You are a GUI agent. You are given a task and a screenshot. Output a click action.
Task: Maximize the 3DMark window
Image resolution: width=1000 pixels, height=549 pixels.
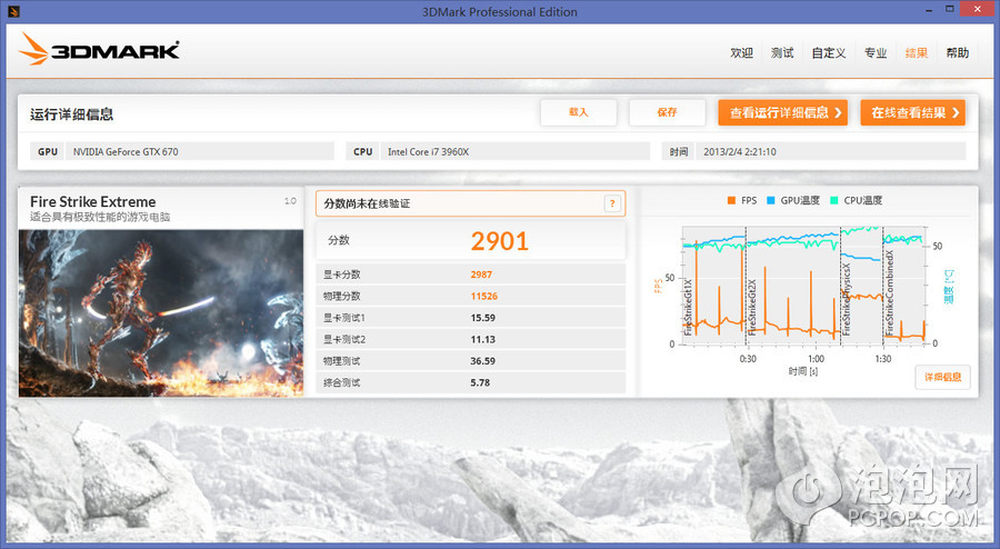pos(950,9)
